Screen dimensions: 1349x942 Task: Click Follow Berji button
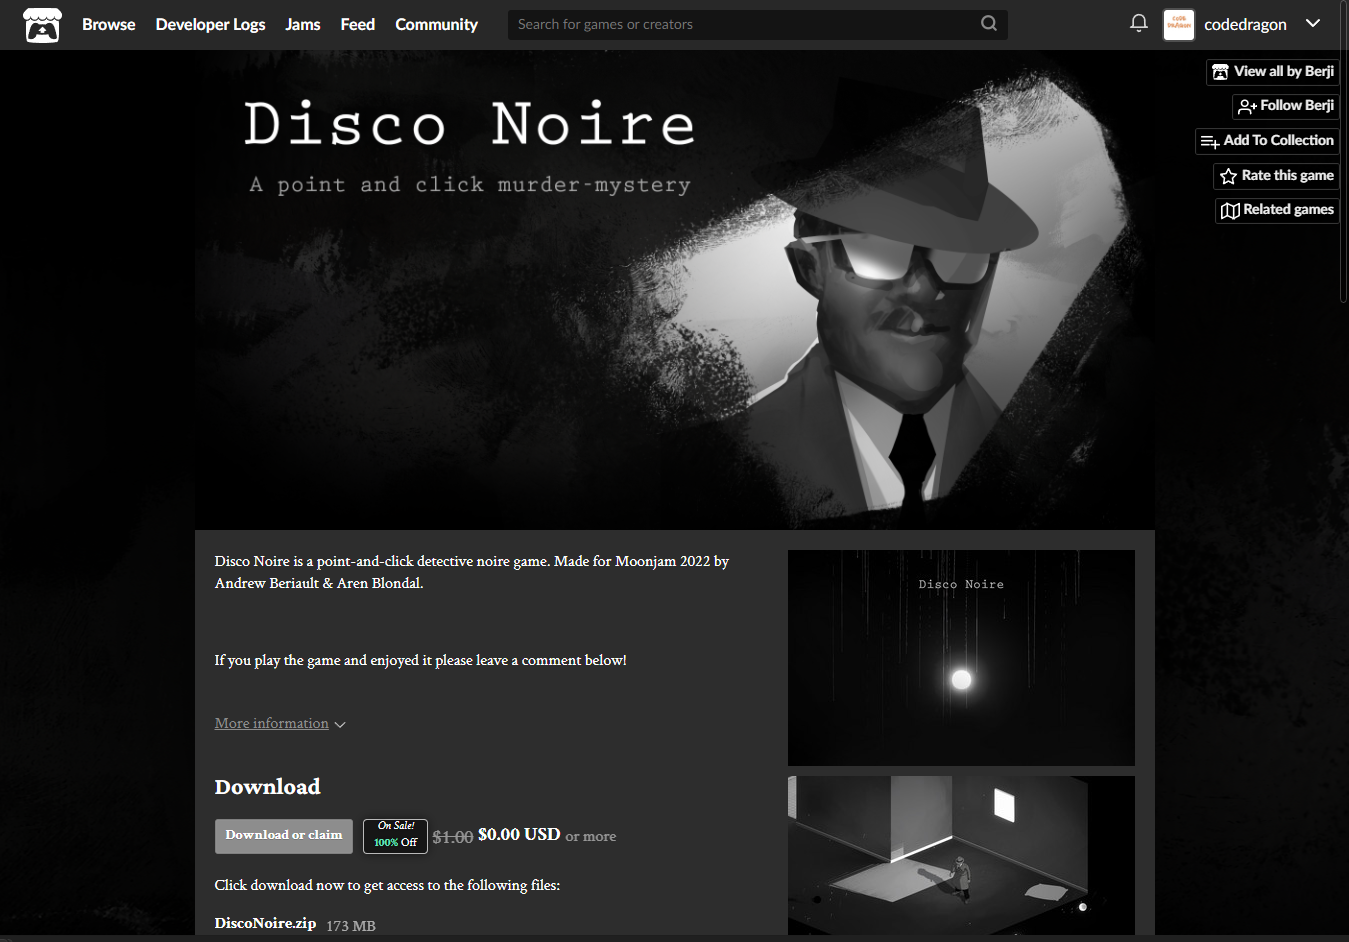point(1286,105)
